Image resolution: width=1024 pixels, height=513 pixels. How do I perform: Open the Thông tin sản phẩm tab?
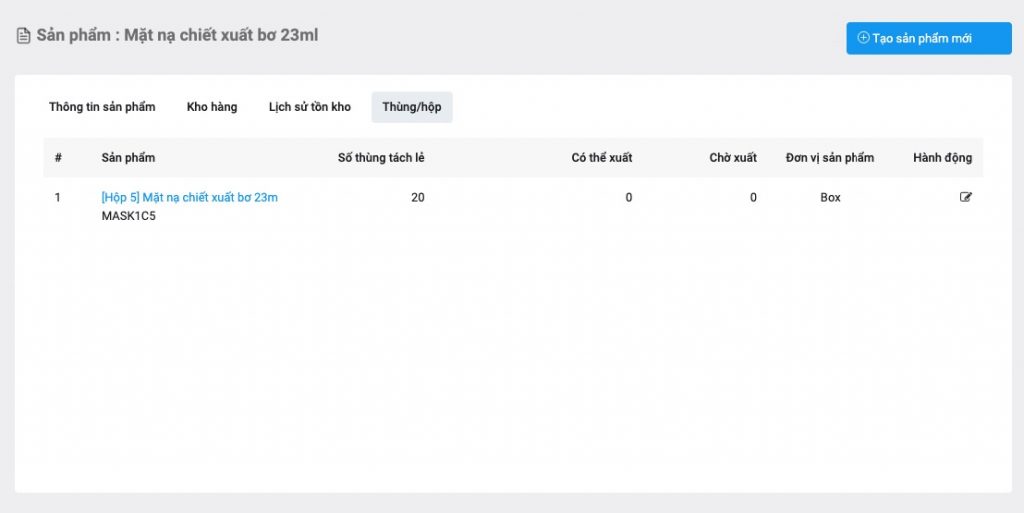click(102, 107)
